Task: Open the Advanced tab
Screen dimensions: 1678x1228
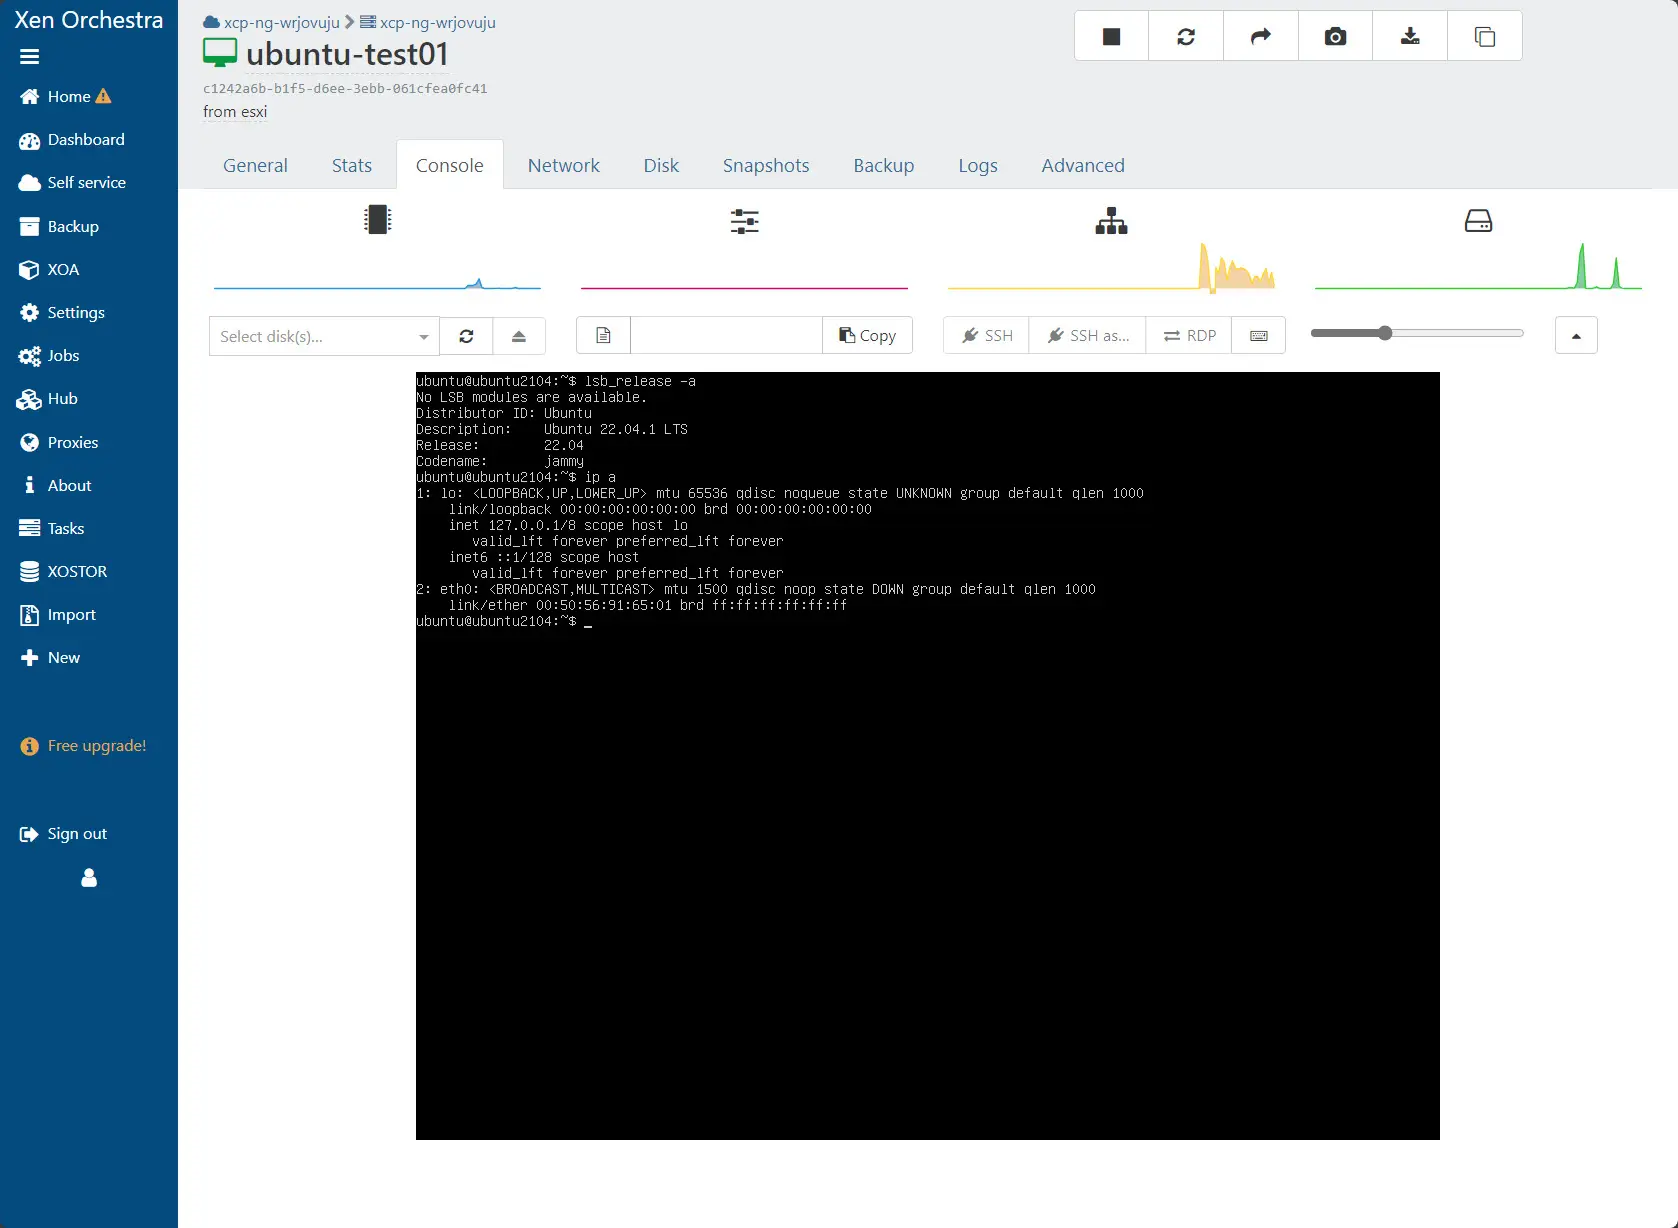Action: click(1083, 165)
